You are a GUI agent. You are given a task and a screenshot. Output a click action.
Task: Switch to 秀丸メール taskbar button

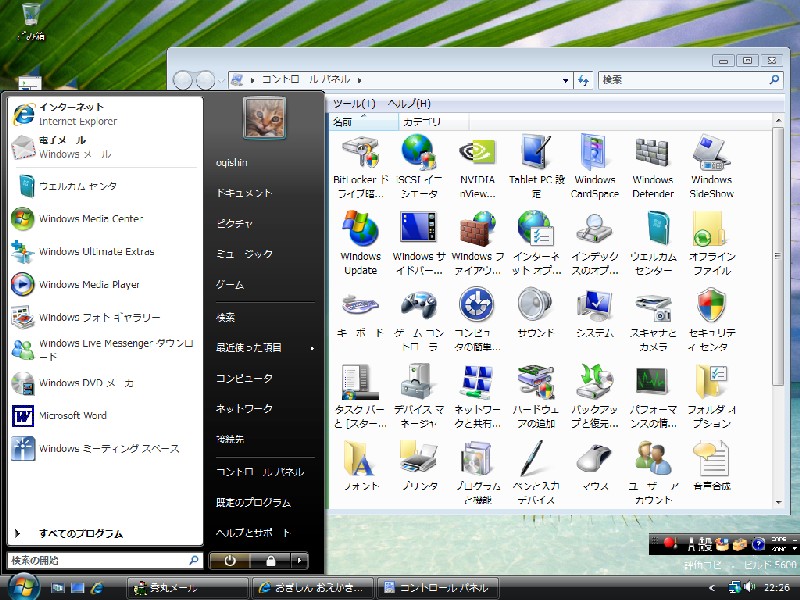click(x=187, y=588)
